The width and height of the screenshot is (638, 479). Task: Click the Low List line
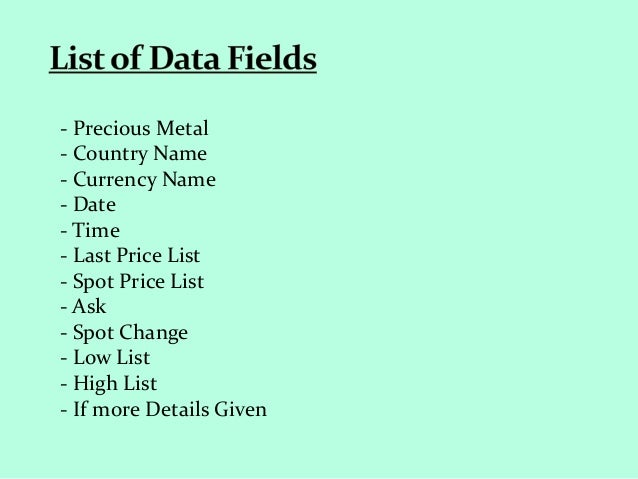pyautogui.click(x=105, y=358)
